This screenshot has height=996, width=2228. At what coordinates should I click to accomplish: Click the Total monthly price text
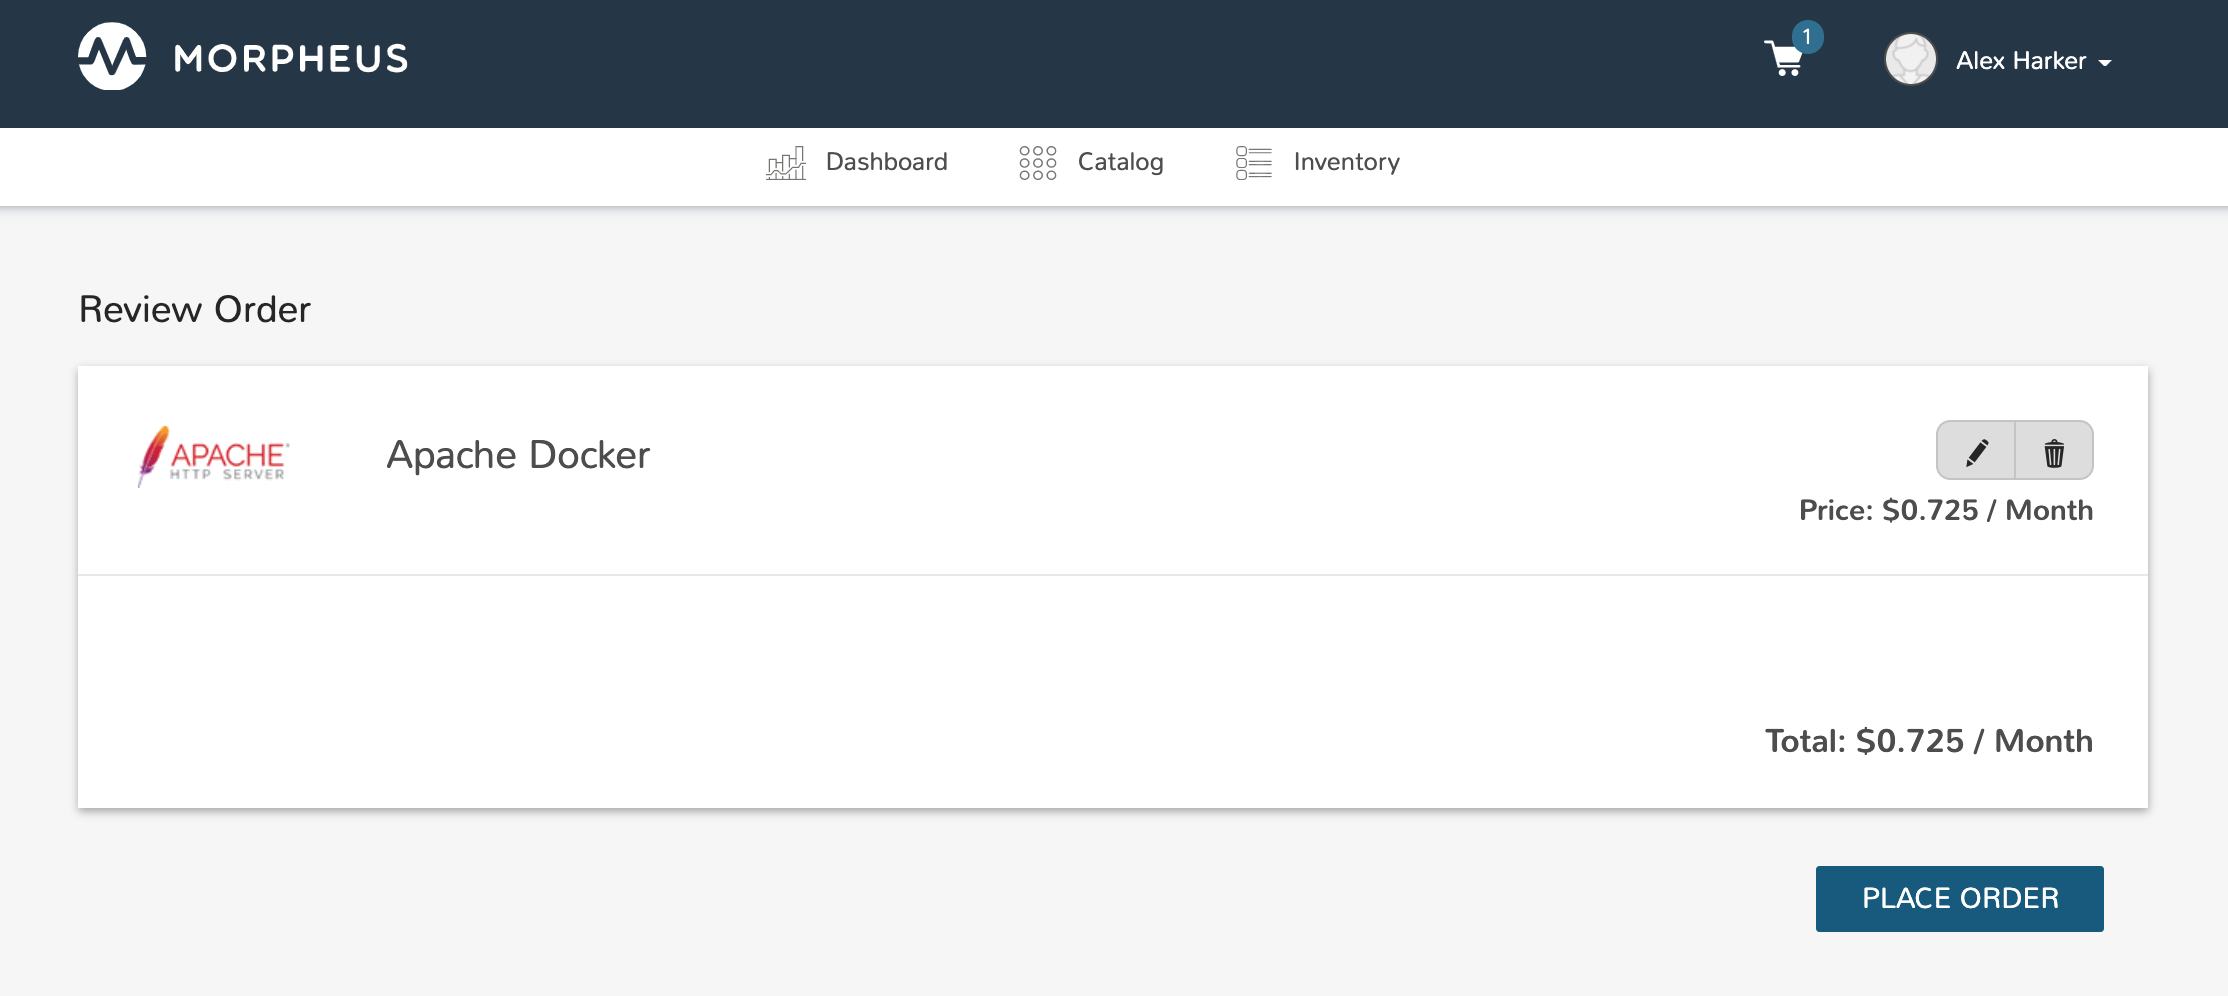click(1928, 741)
